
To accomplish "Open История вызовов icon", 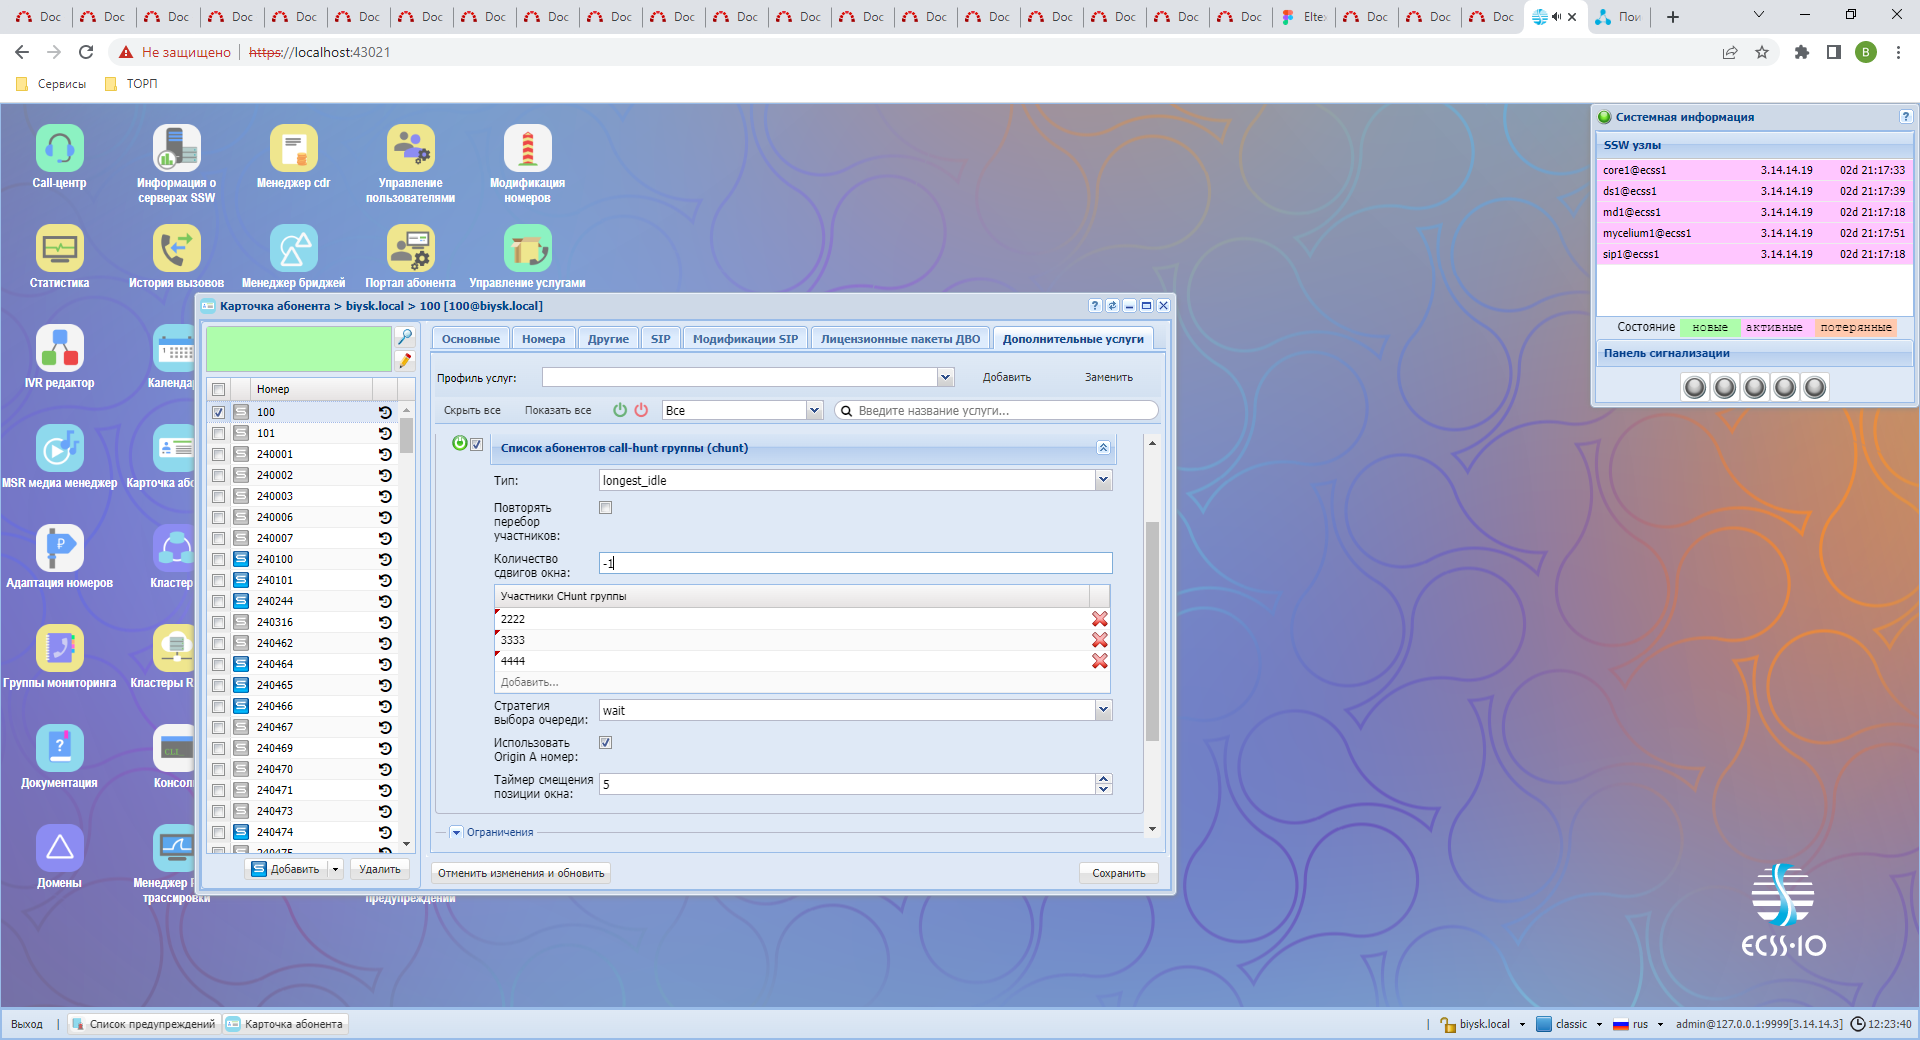I will 177,249.
